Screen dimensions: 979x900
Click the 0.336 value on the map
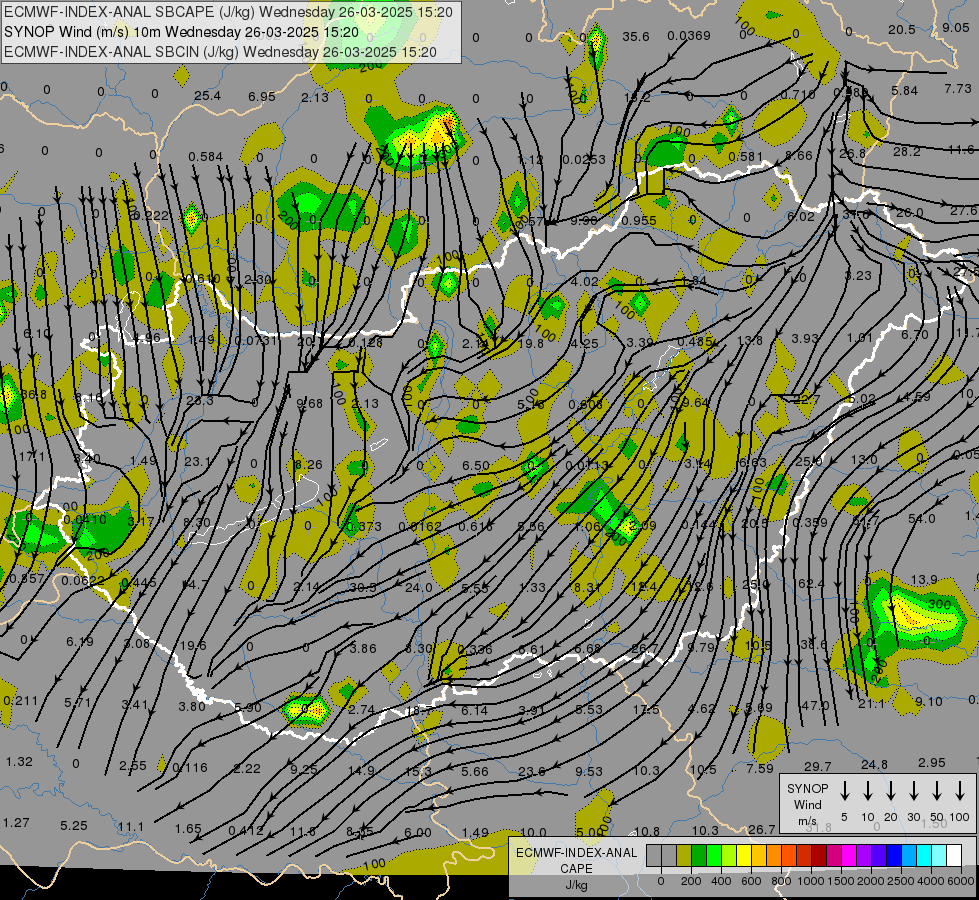pyautogui.click(x=475, y=650)
